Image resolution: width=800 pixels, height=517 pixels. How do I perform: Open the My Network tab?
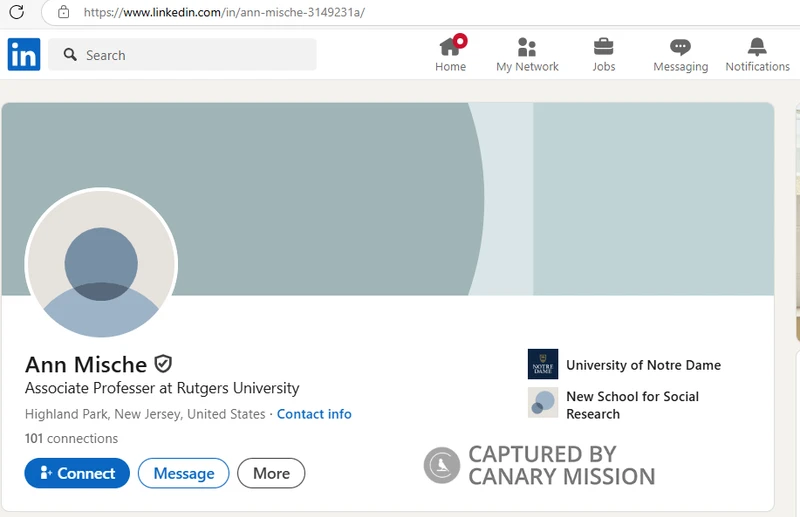[x=527, y=55]
